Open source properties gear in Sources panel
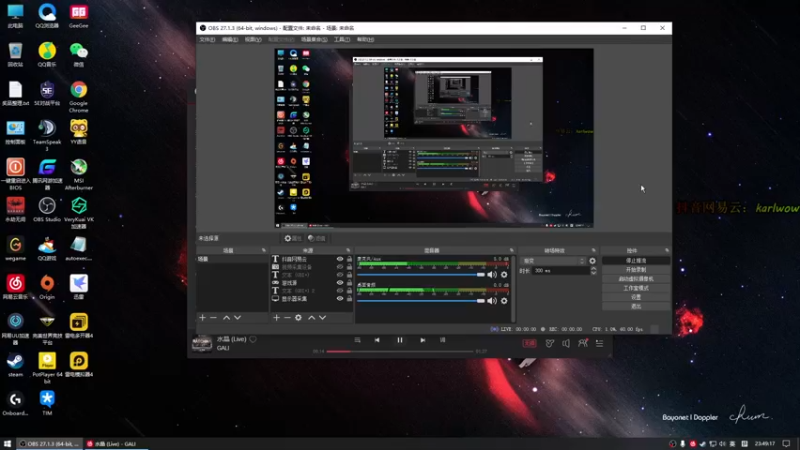Screen dimensions: 800x450 [298, 317]
